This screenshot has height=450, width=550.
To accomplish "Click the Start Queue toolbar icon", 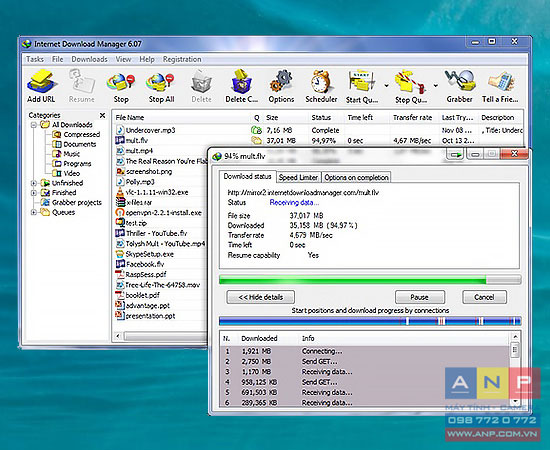I will coord(362,86).
